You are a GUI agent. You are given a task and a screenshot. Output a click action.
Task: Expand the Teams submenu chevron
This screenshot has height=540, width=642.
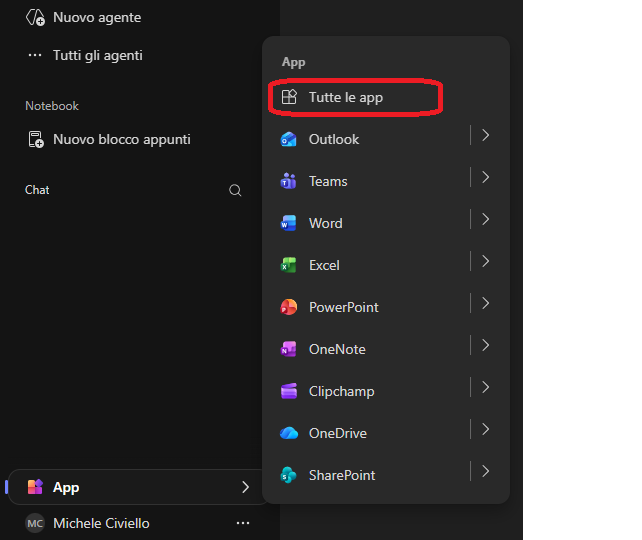pyautogui.click(x=486, y=177)
